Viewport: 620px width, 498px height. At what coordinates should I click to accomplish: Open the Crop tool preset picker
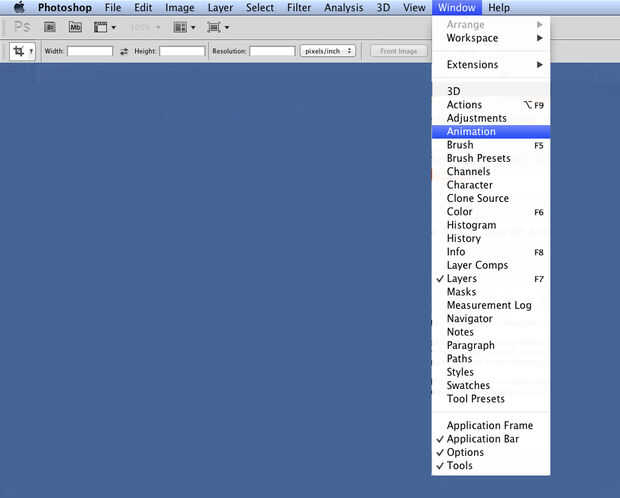(23, 51)
